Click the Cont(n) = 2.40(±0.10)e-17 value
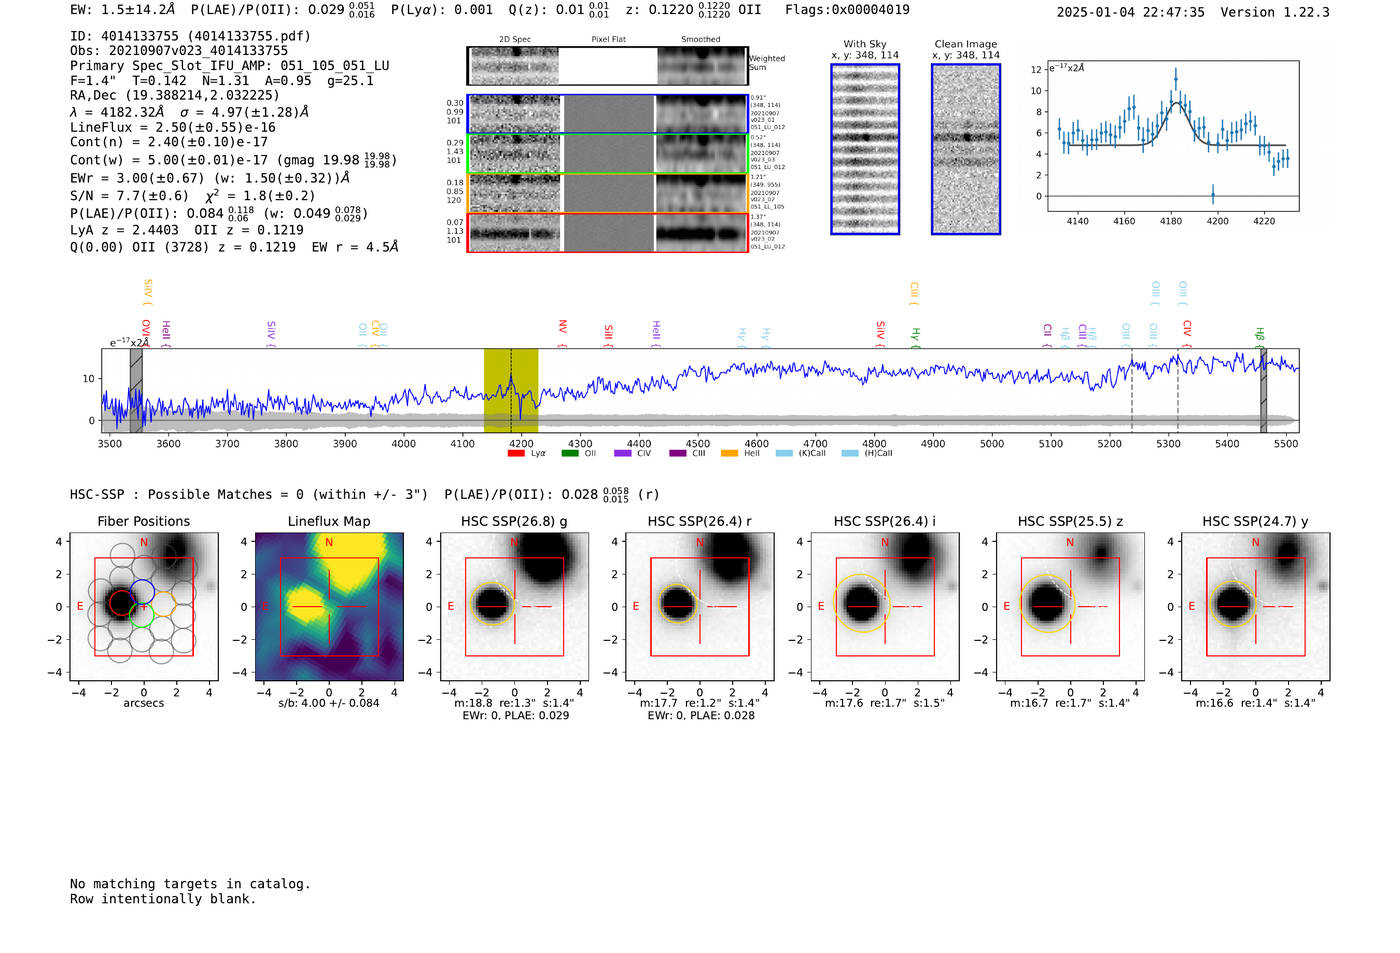The image size is (1400, 953). pyautogui.click(x=169, y=142)
